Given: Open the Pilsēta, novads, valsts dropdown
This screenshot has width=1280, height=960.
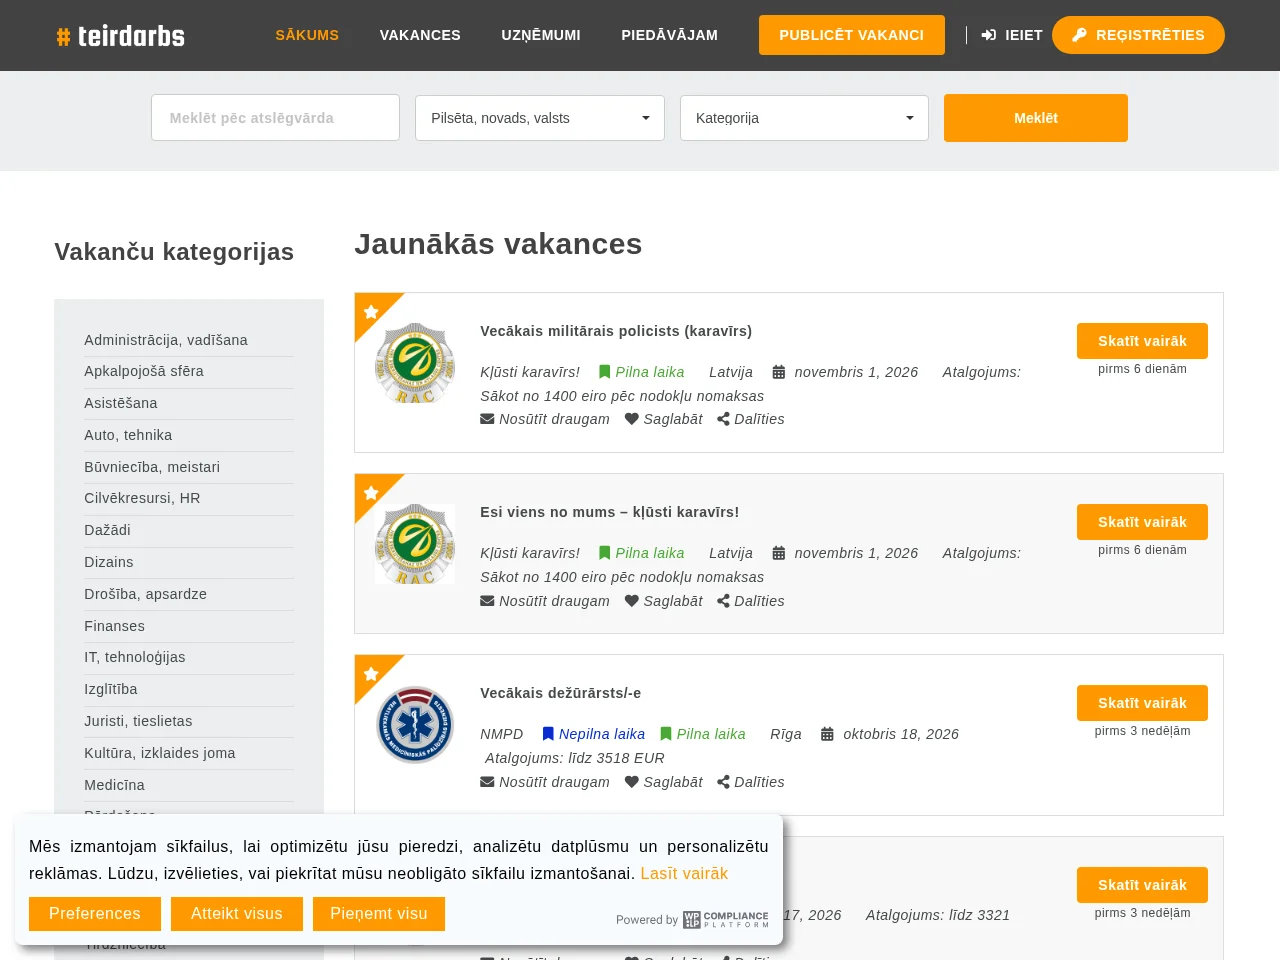Looking at the screenshot, I should click(540, 118).
